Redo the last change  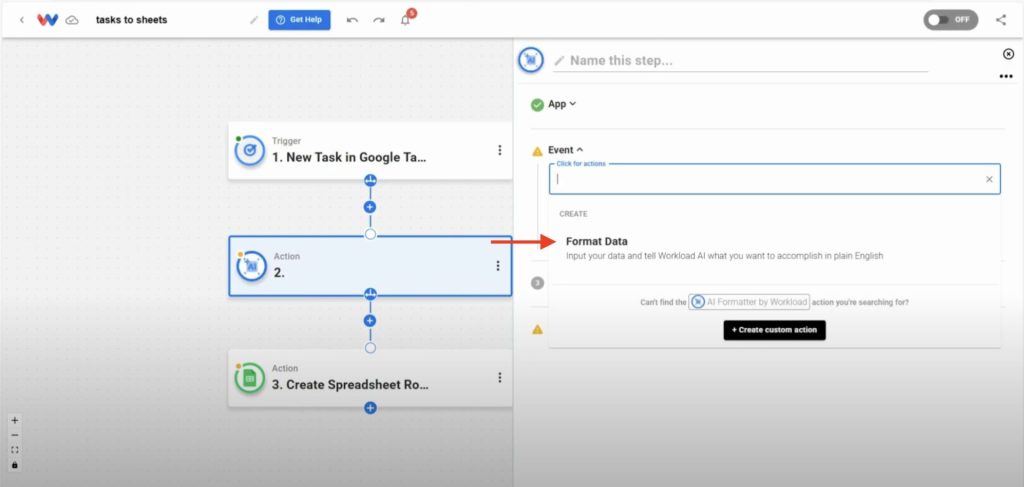tap(379, 20)
